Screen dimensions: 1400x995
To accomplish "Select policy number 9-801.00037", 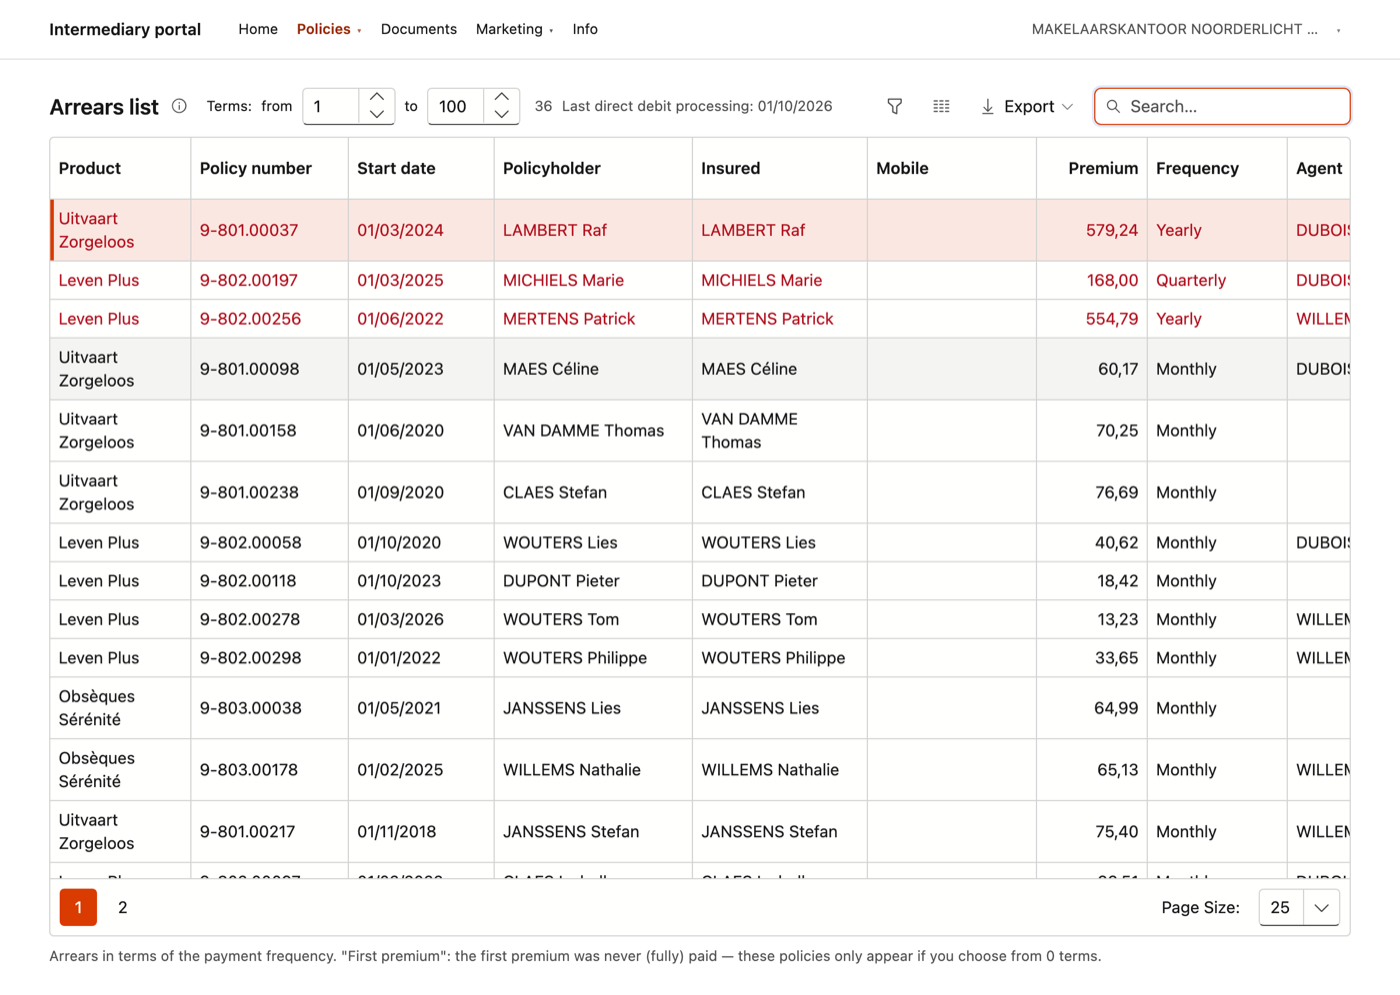I will click(x=249, y=230).
